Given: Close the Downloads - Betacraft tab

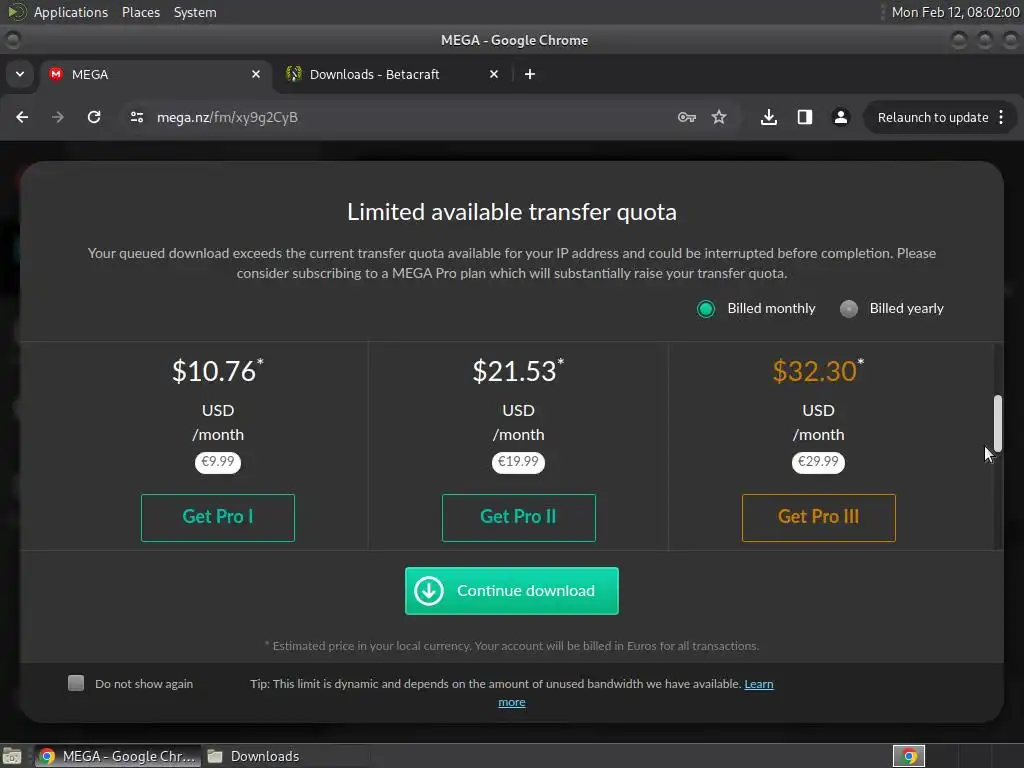Looking at the screenshot, I should point(494,74).
